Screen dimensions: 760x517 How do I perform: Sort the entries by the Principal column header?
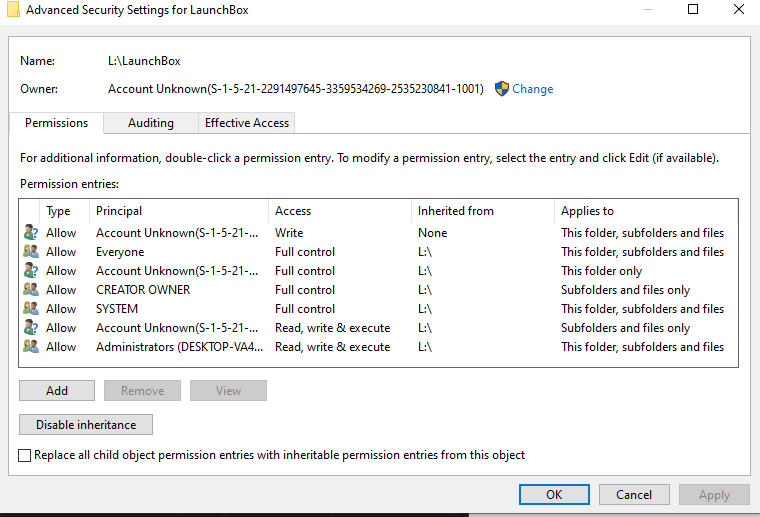coord(179,211)
